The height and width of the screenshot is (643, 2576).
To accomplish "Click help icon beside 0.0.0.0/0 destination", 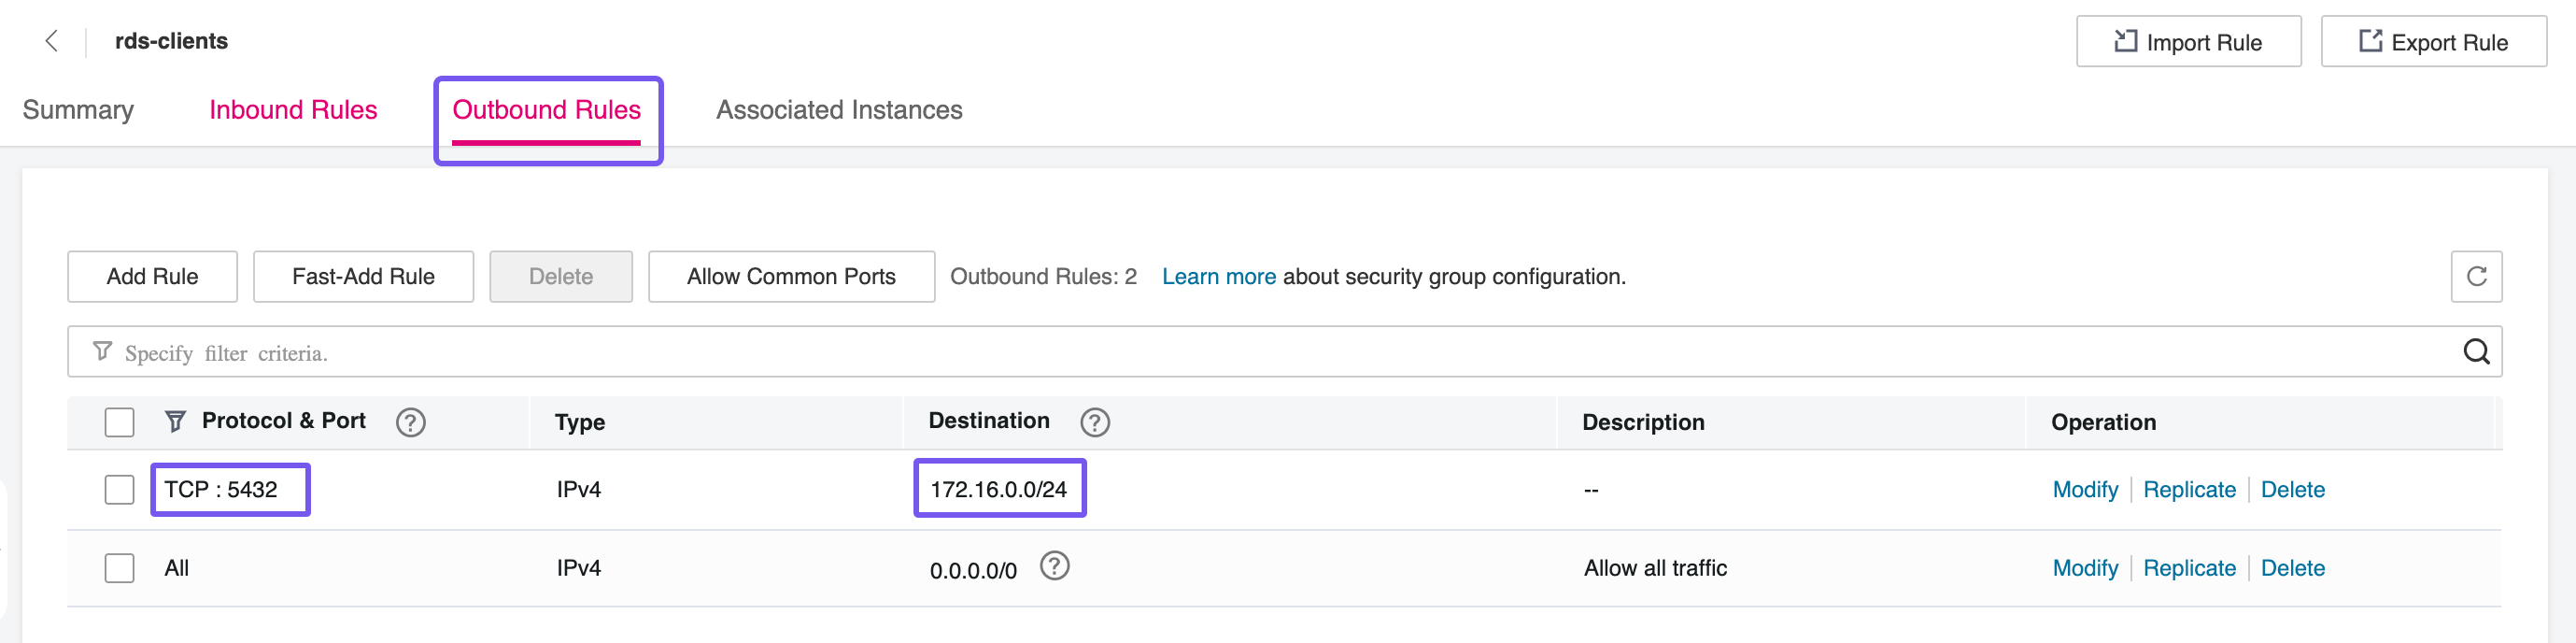I will pyautogui.click(x=1054, y=567).
